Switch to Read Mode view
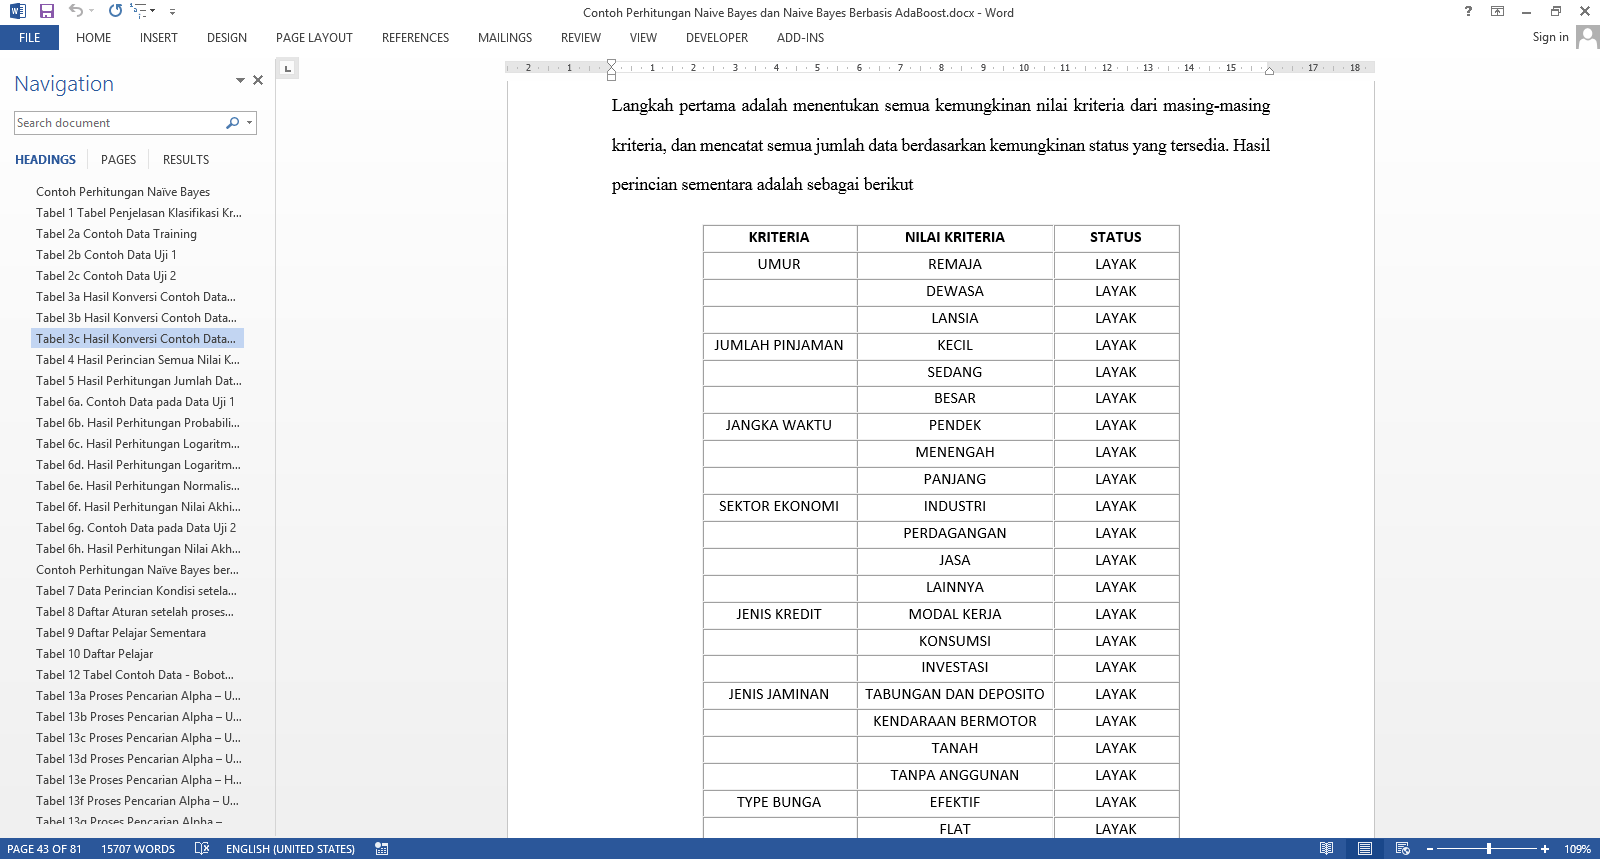 (1326, 848)
